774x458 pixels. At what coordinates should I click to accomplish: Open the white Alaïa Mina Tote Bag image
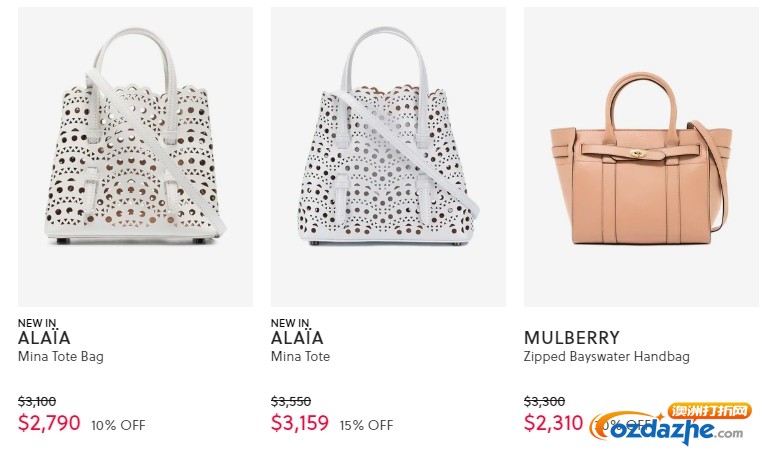(135, 157)
